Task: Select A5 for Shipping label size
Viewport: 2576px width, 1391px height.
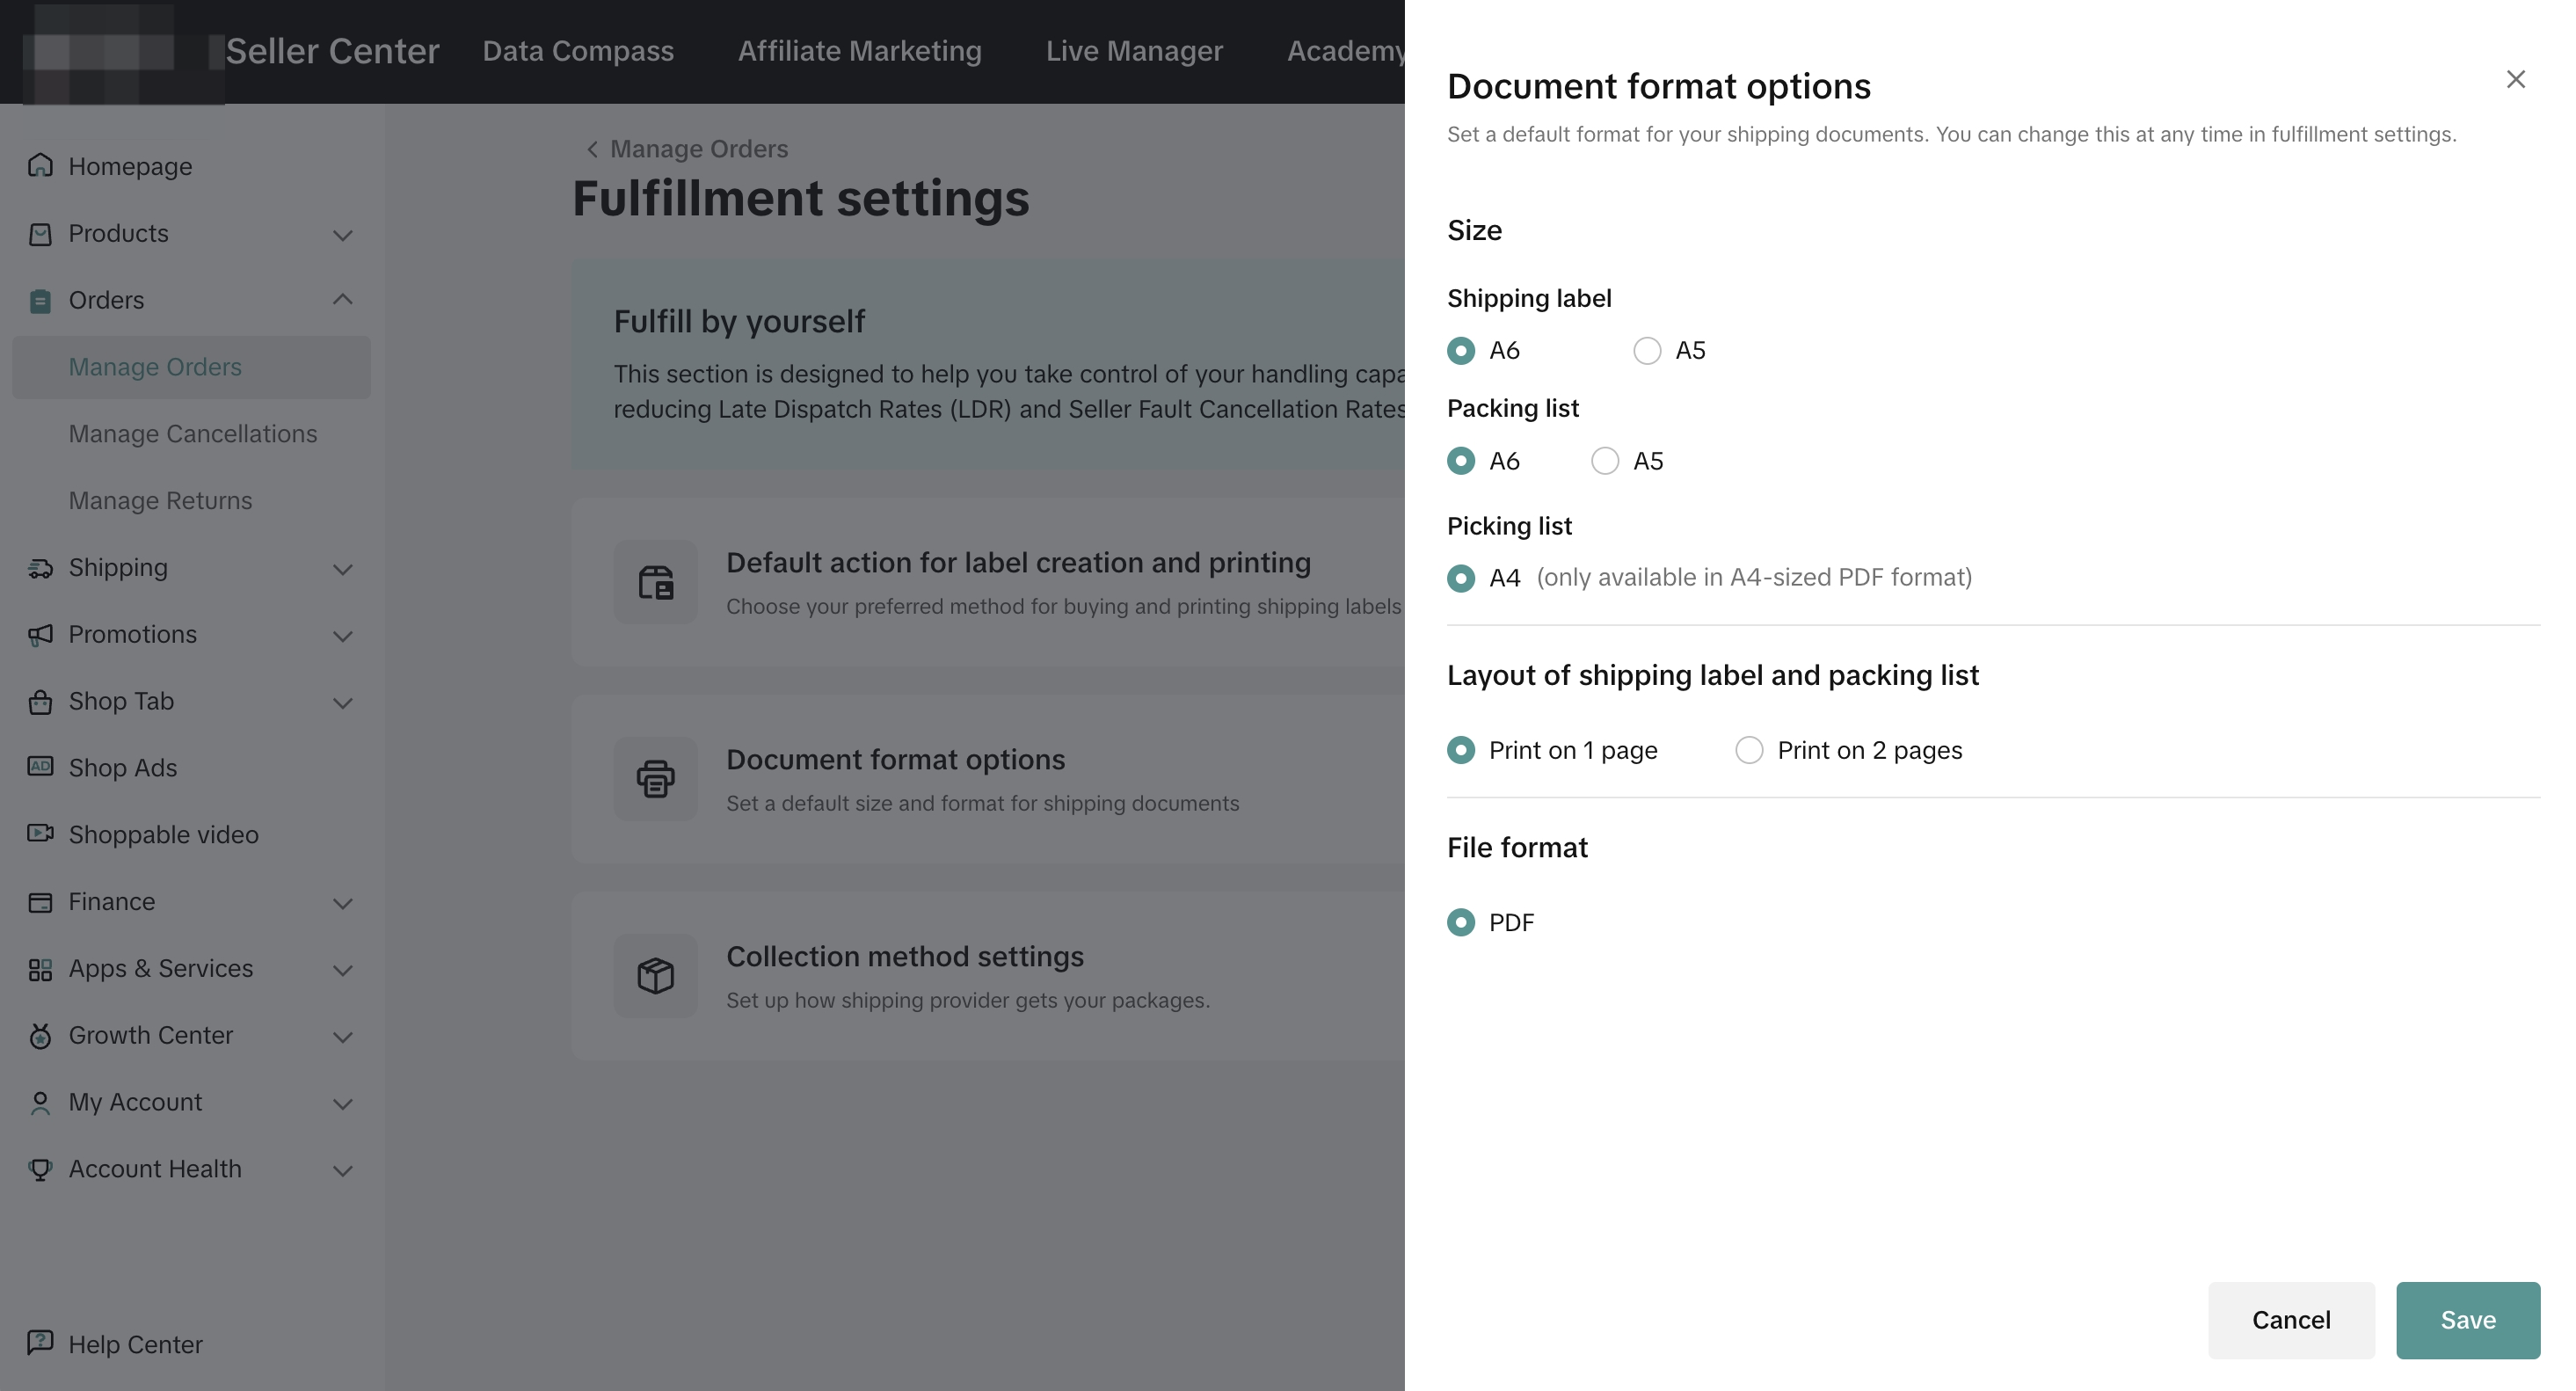Action: (x=1647, y=351)
